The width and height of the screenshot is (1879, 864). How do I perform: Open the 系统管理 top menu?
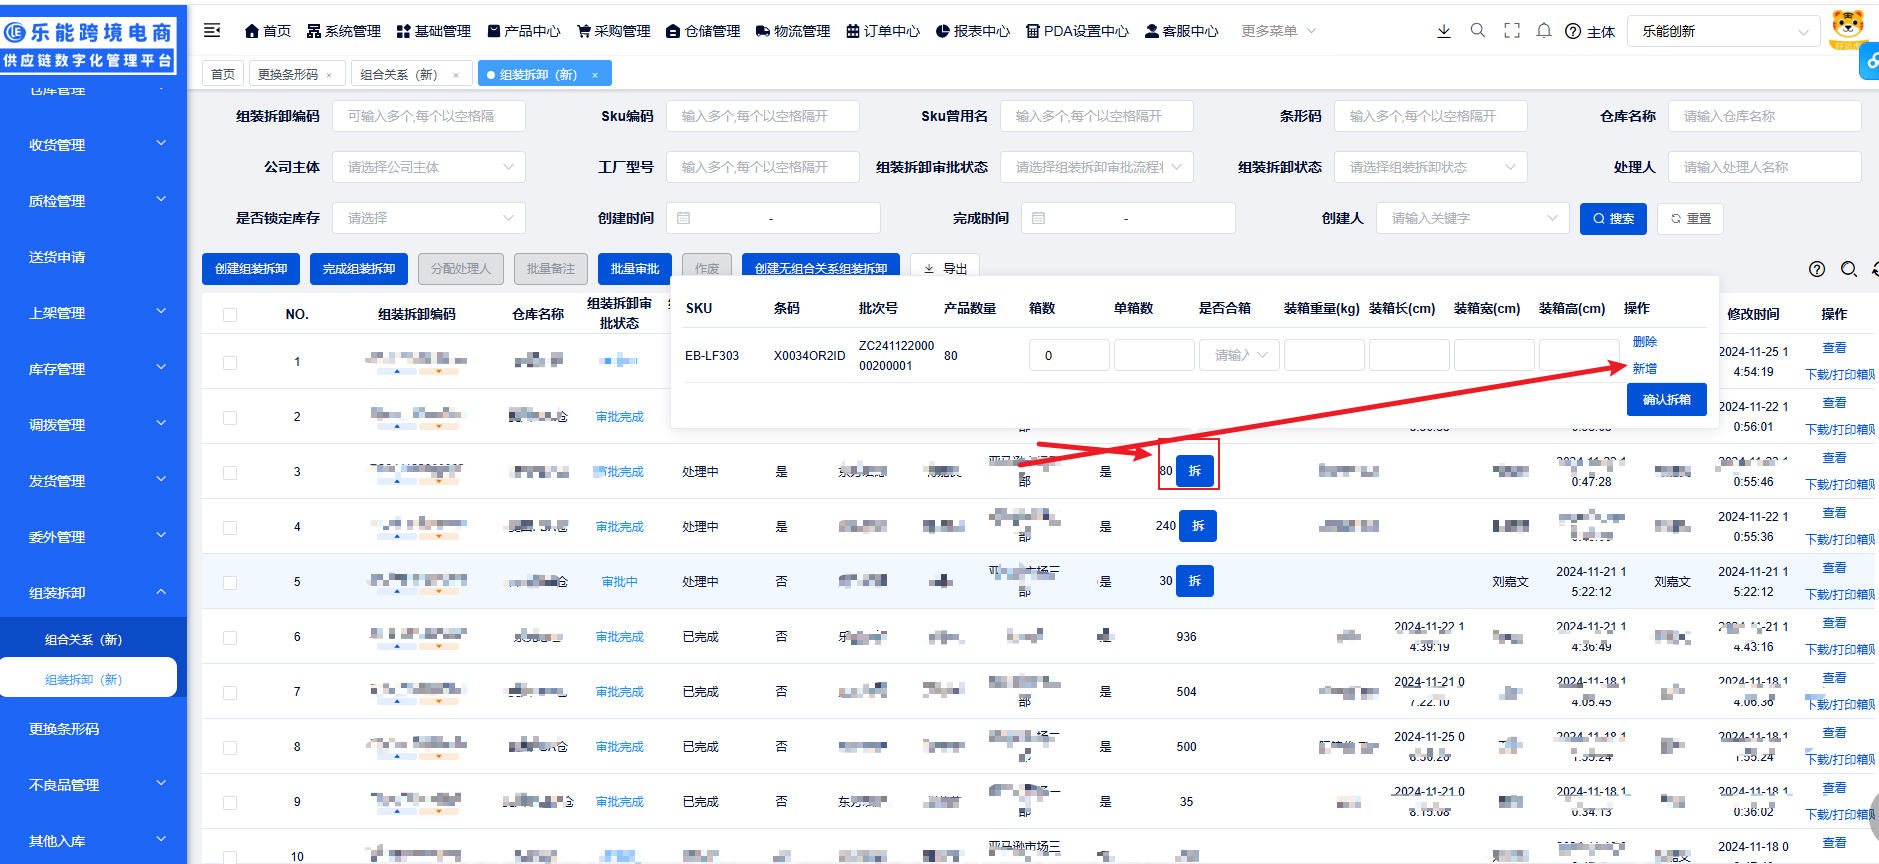click(x=343, y=31)
